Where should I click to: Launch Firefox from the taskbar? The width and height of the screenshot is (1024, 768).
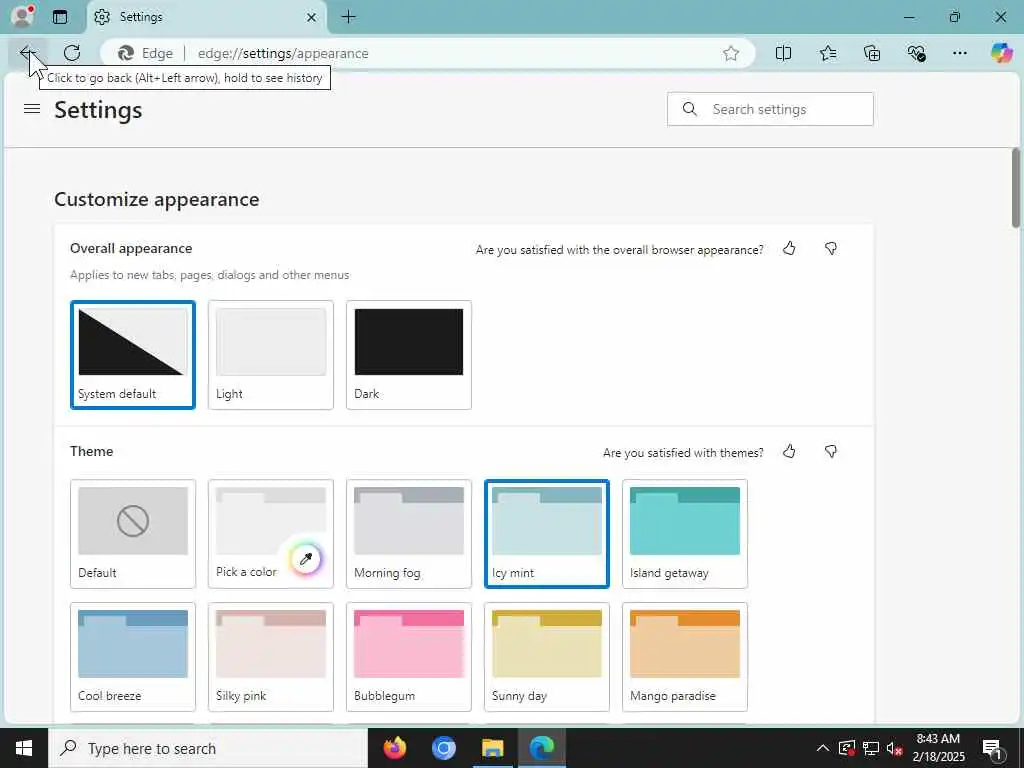point(394,748)
